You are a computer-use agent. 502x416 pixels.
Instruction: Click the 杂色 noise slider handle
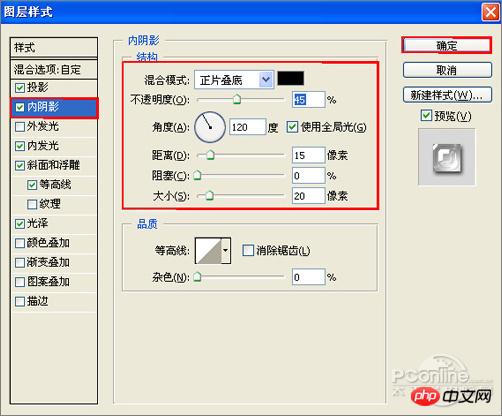[197, 277]
